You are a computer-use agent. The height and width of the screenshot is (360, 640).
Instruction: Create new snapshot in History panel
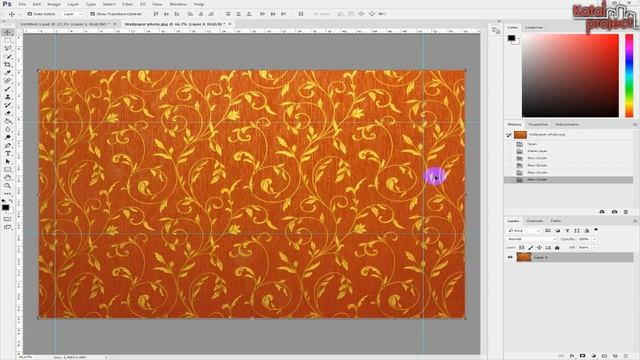point(614,212)
